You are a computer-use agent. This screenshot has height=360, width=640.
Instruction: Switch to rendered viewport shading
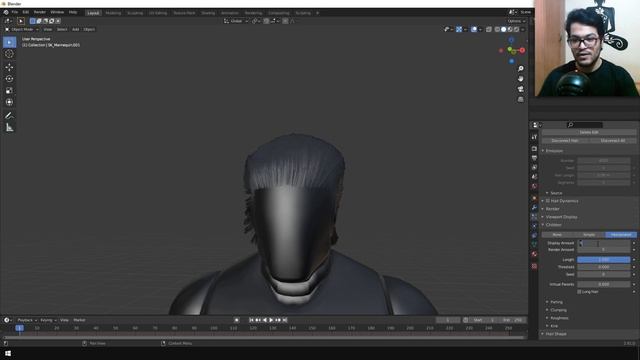pos(516,29)
